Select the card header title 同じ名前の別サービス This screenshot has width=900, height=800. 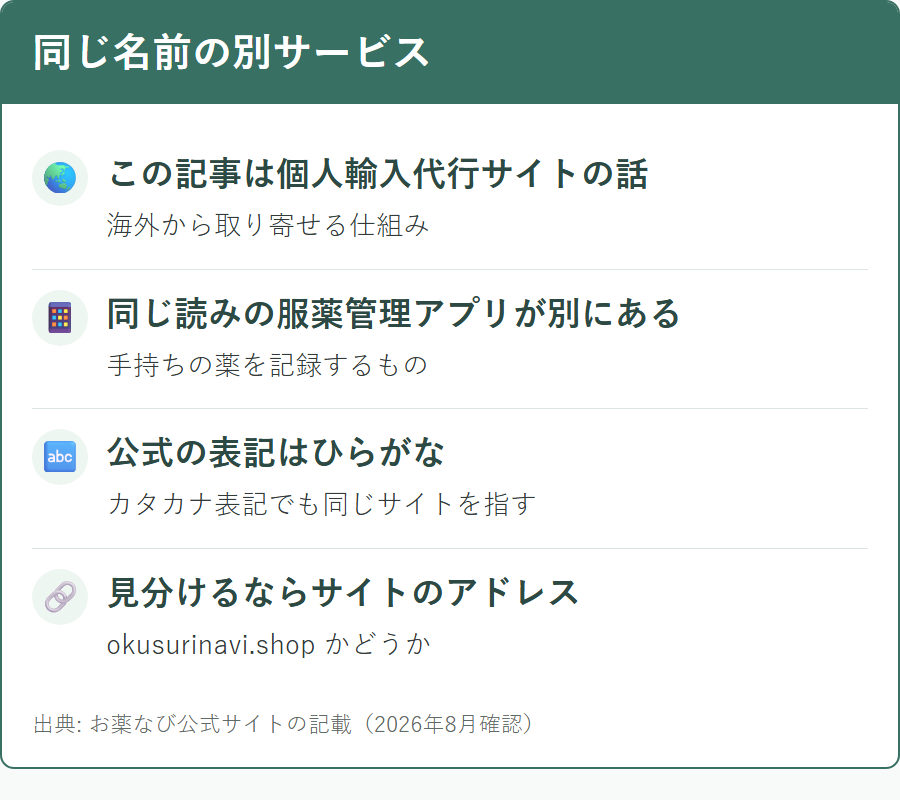click(x=231, y=52)
